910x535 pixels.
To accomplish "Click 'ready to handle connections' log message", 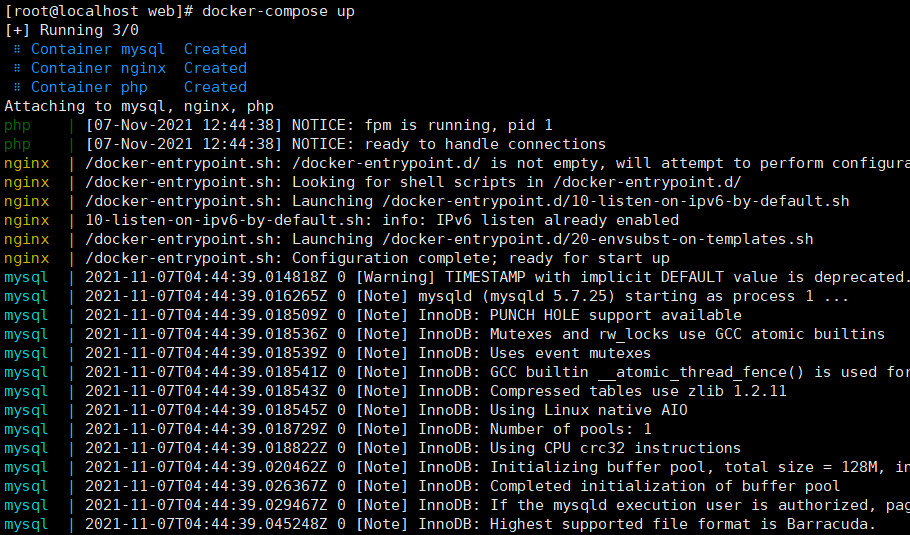I will (x=485, y=144).
